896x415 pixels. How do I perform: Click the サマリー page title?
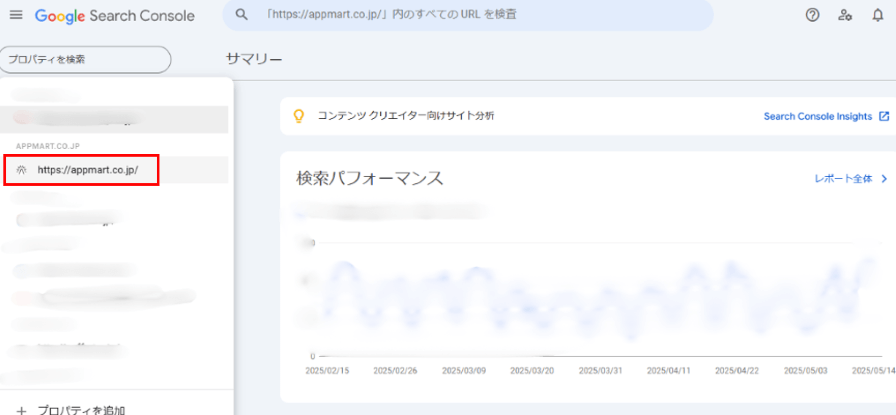click(x=254, y=59)
